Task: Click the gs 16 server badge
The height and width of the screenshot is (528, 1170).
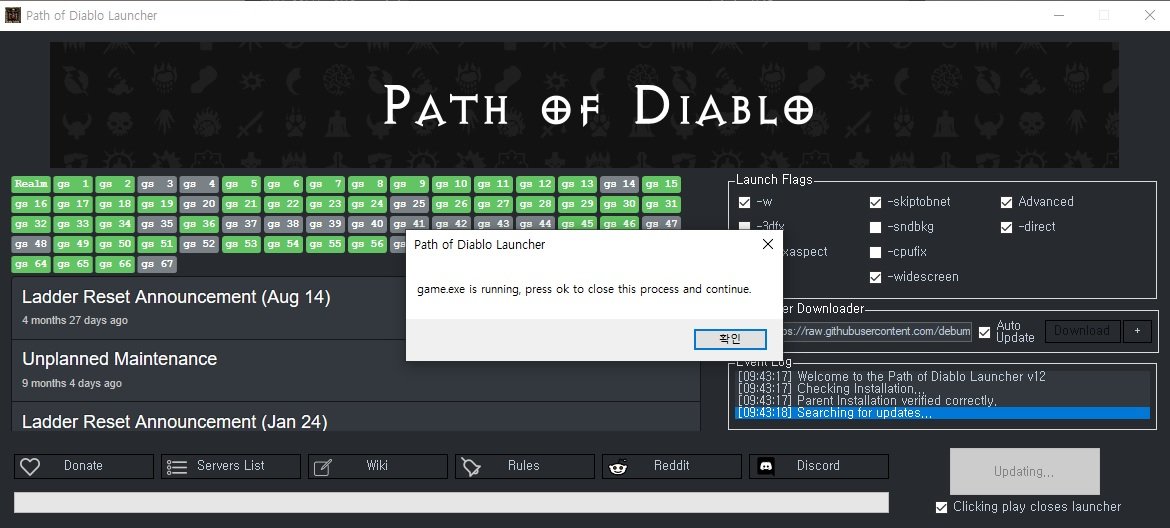Action: (31, 204)
